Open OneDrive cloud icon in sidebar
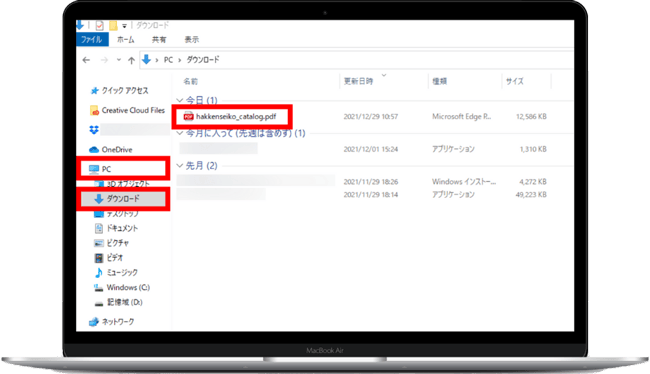 [x=94, y=149]
